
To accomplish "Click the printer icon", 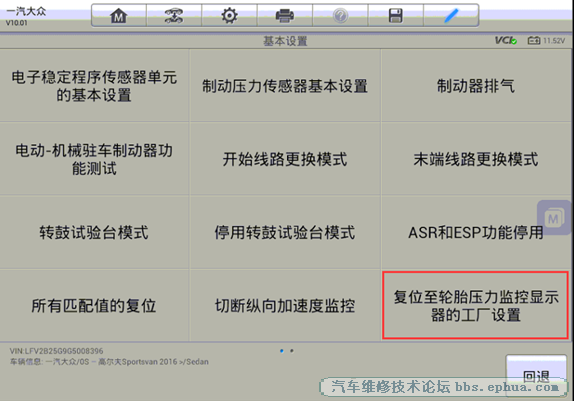I will 285,16.
